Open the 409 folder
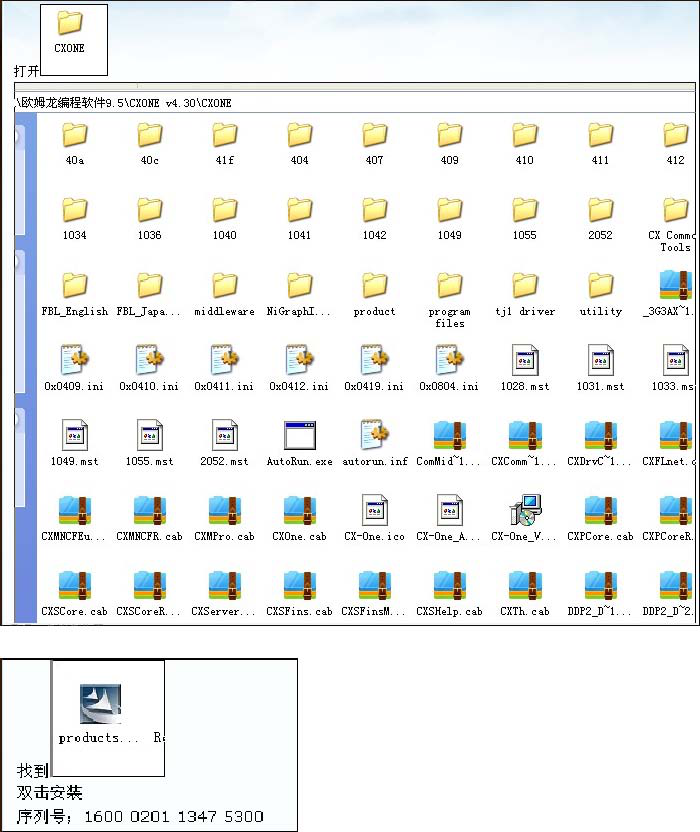 coord(450,144)
